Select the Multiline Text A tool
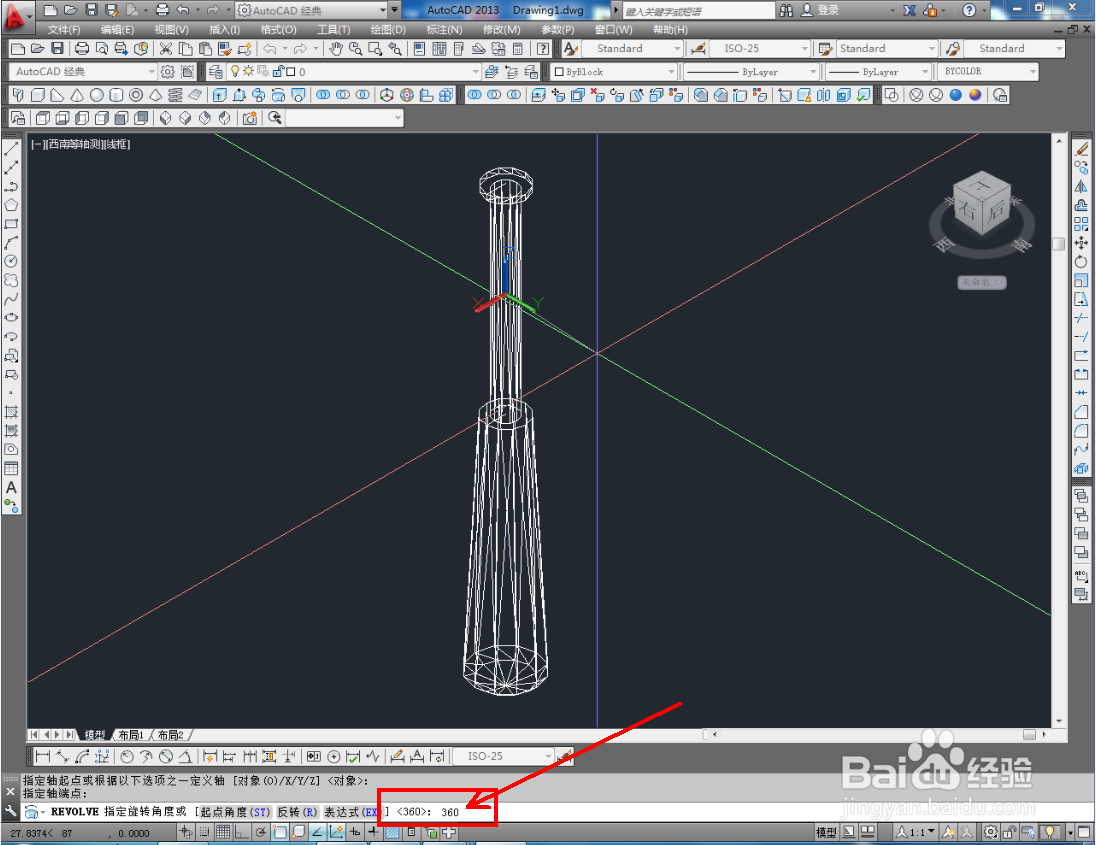 (x=11, y=487)
